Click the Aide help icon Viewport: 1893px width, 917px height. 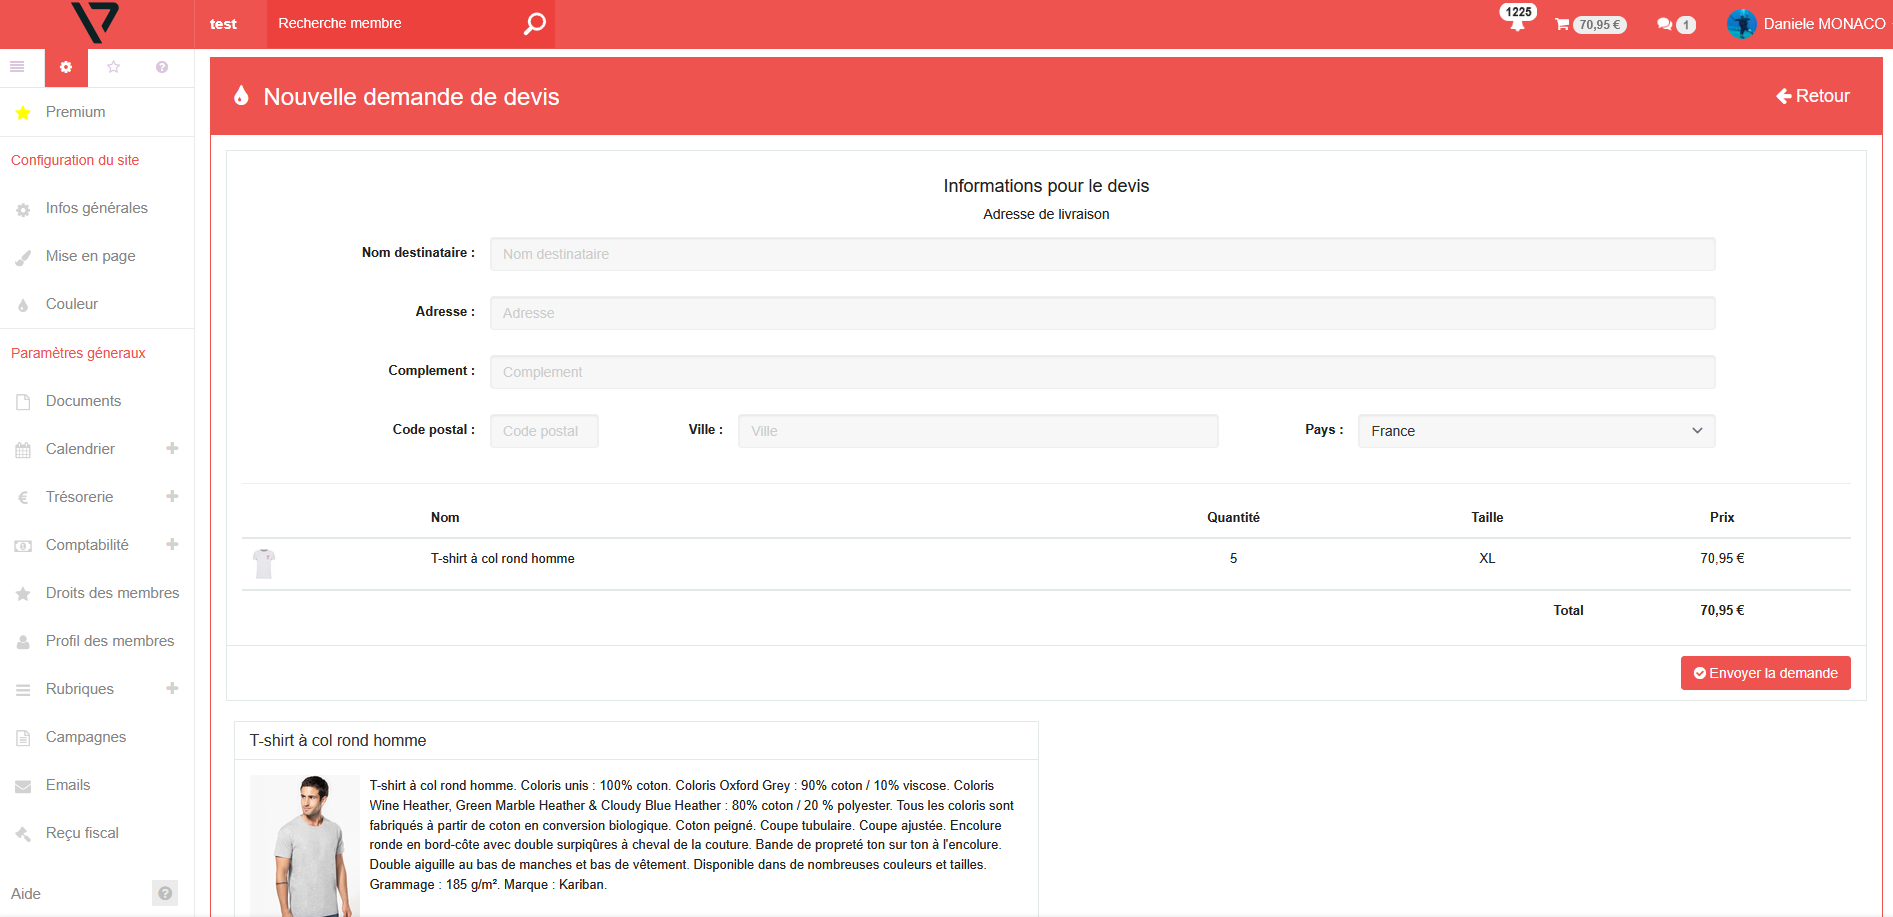[165, 893]
